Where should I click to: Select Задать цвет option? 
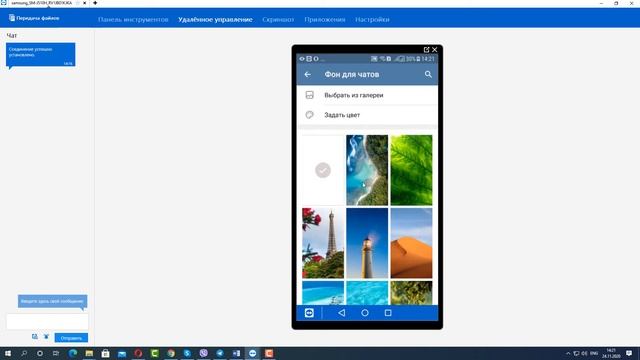tap(367, 115)
